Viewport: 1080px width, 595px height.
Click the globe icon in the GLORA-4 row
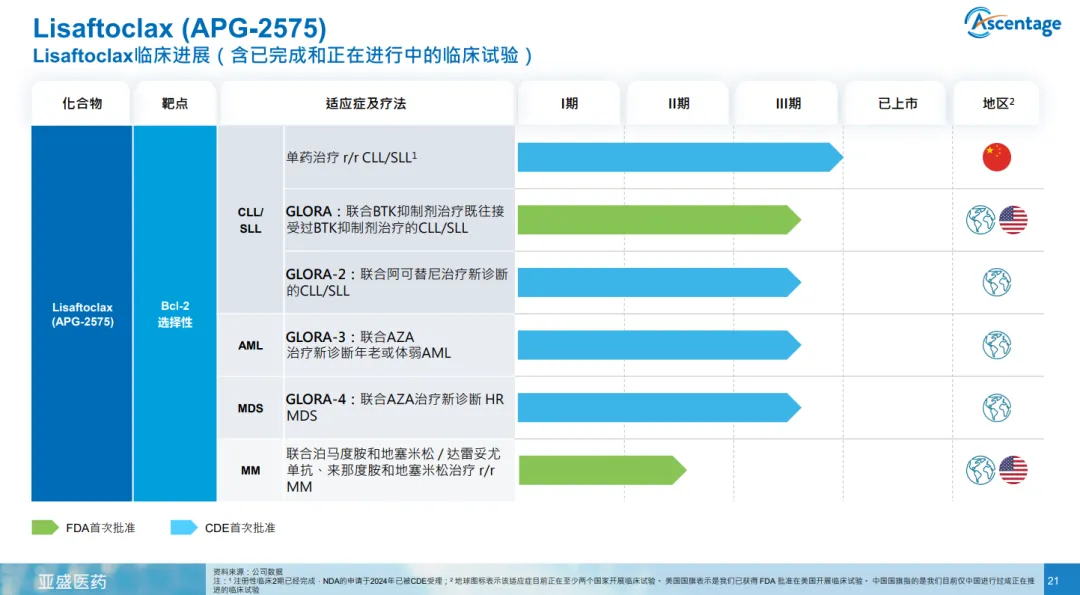point(997,408)
